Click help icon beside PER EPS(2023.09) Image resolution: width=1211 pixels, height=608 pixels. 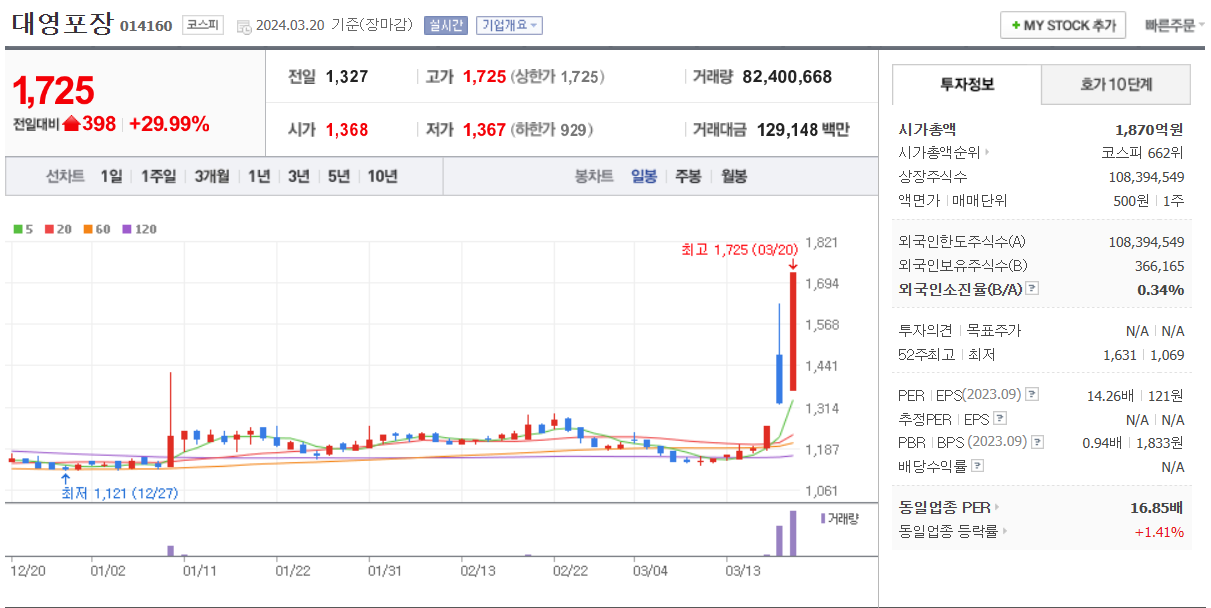1032,395
